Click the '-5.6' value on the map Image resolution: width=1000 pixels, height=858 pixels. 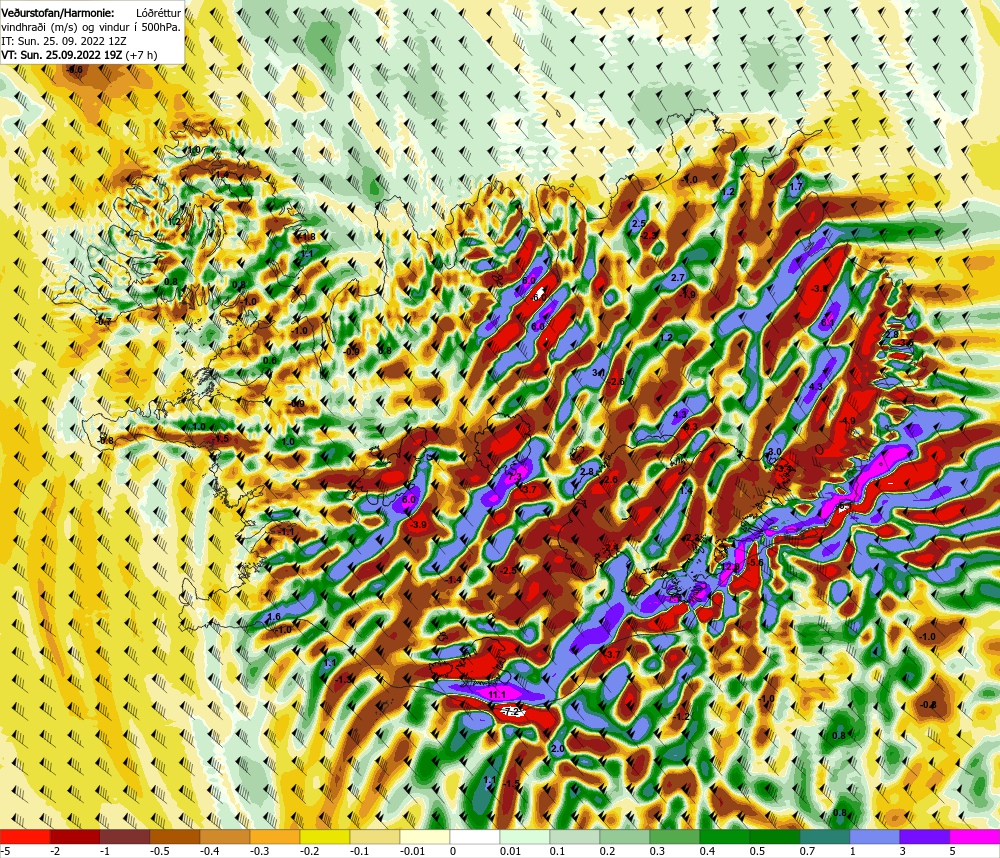[755, 562]
